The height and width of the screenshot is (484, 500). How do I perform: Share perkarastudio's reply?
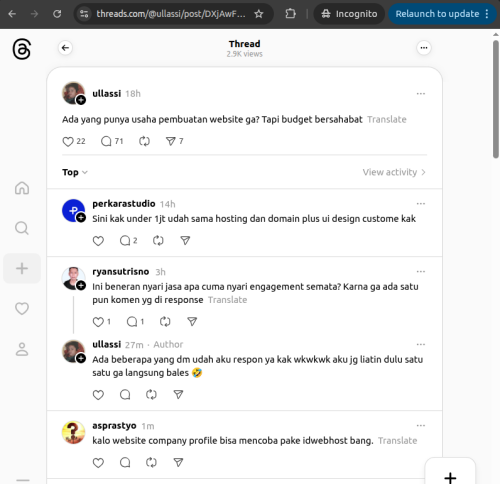185,241
